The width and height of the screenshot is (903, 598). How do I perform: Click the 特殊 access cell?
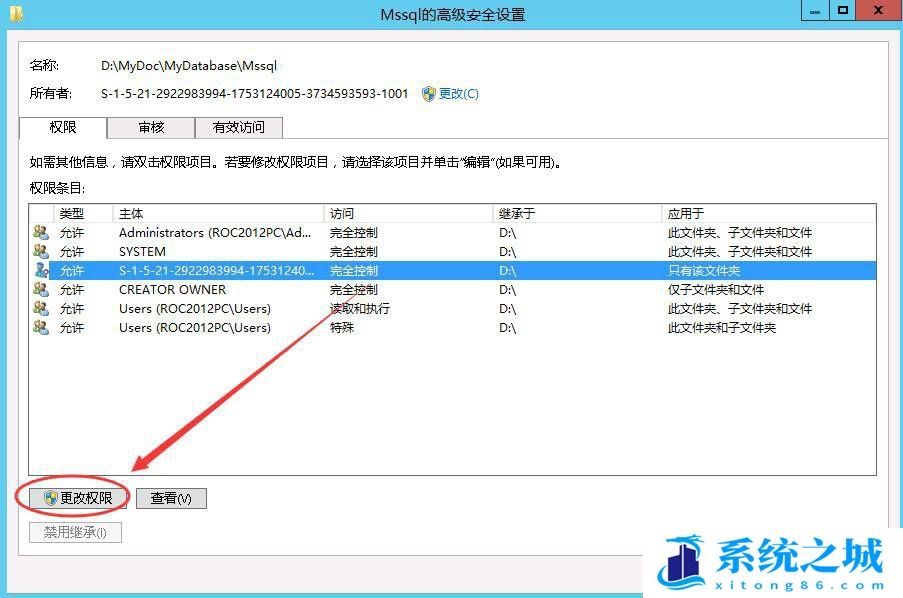point(342,328)
